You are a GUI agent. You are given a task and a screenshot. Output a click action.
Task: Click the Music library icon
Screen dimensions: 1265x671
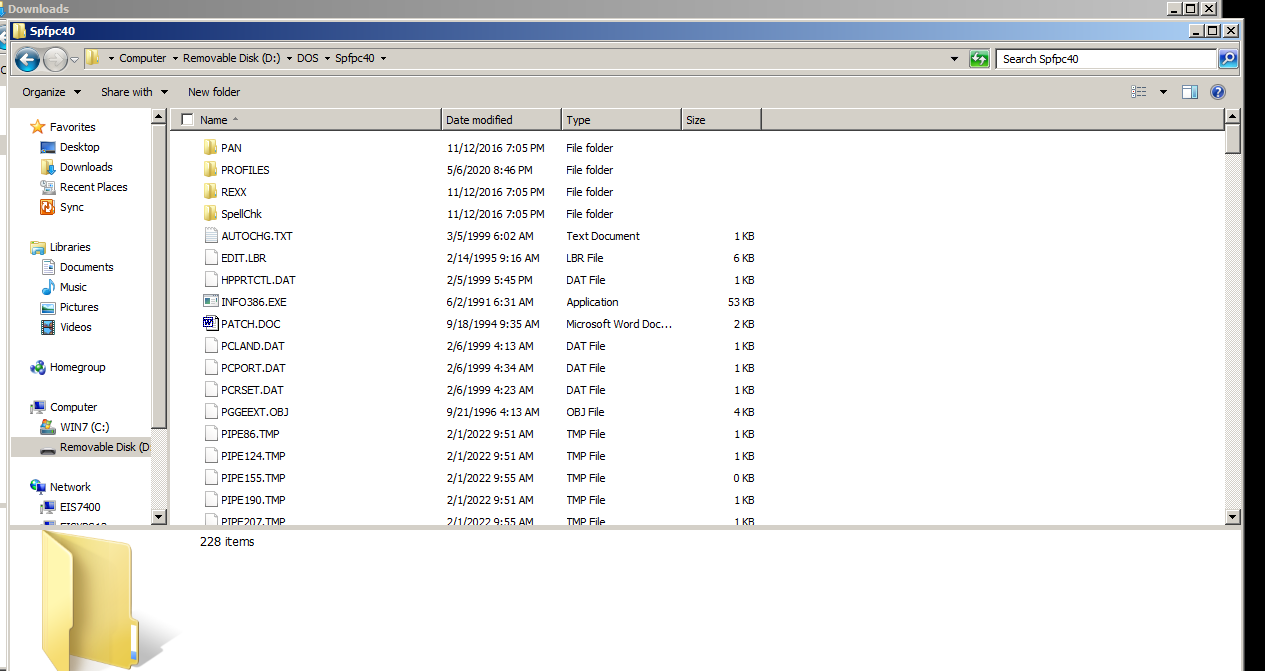click(48, 287)
